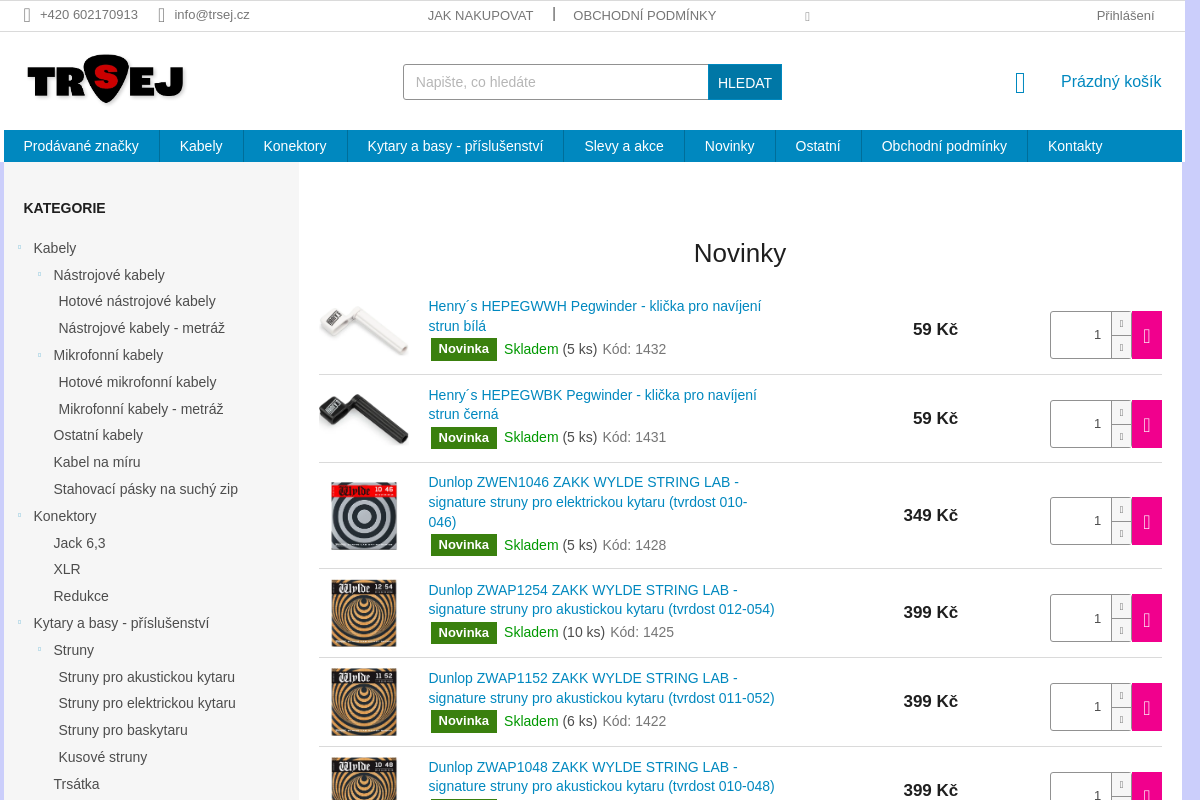Decrease quantity for HEPEGWWH Pegwinder
The width and height of the screenshot is (1200, 800).
[1121, 347]
